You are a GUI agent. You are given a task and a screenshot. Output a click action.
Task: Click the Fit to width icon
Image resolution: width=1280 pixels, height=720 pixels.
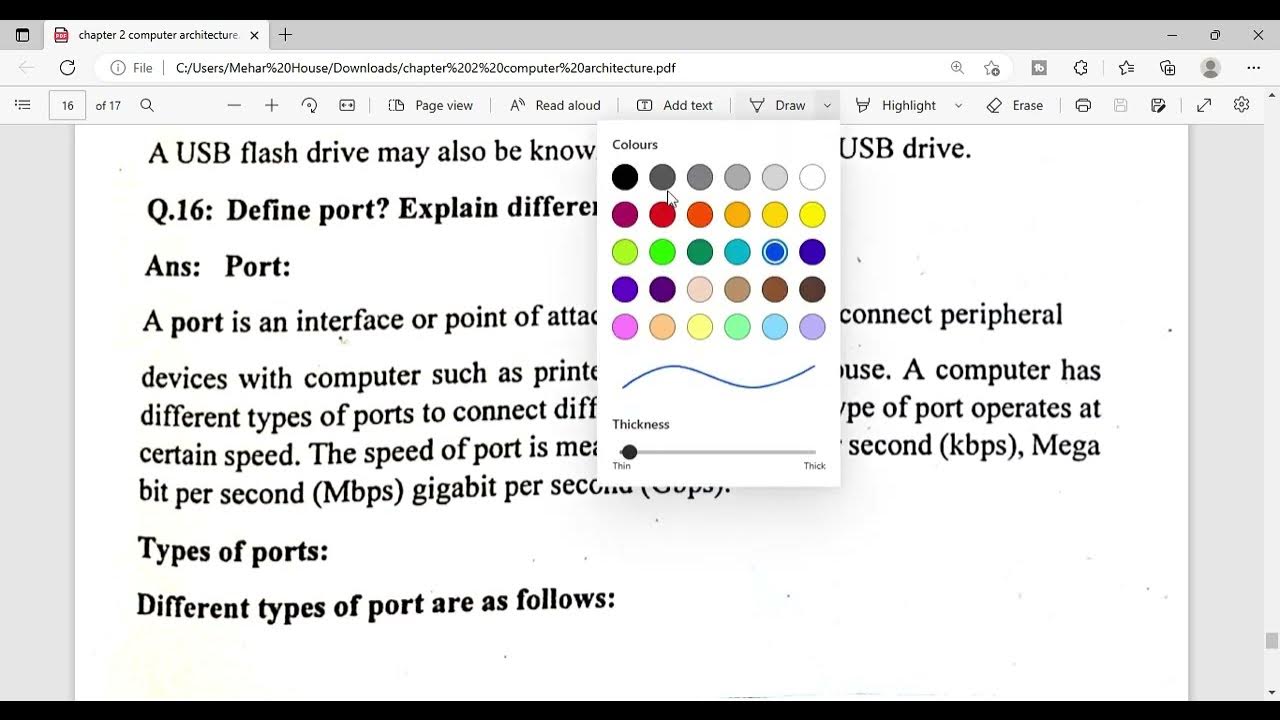click(x=347, y=105)
